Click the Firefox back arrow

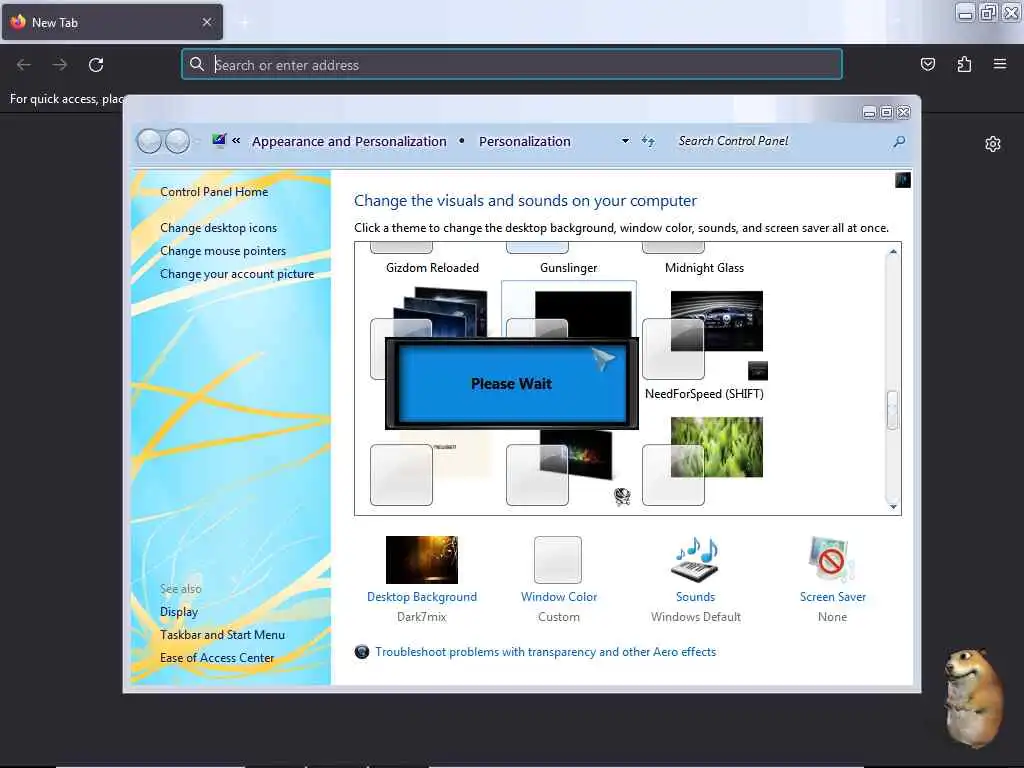[x=24, y=65]
